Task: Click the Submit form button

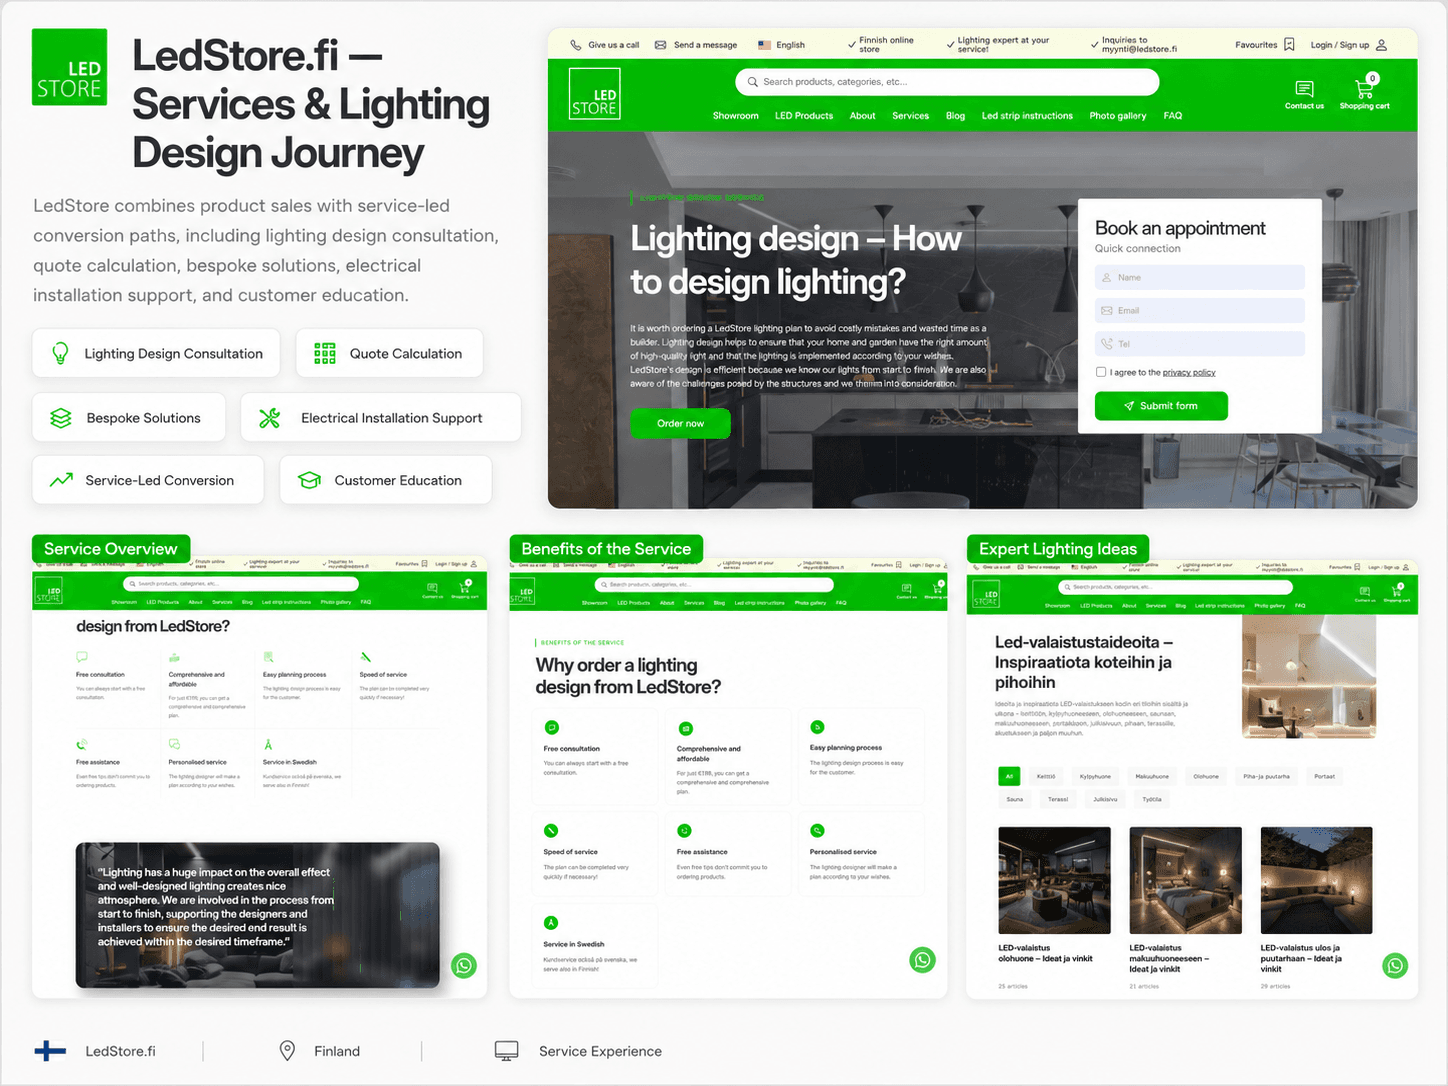Action: tap(1161, 406)
